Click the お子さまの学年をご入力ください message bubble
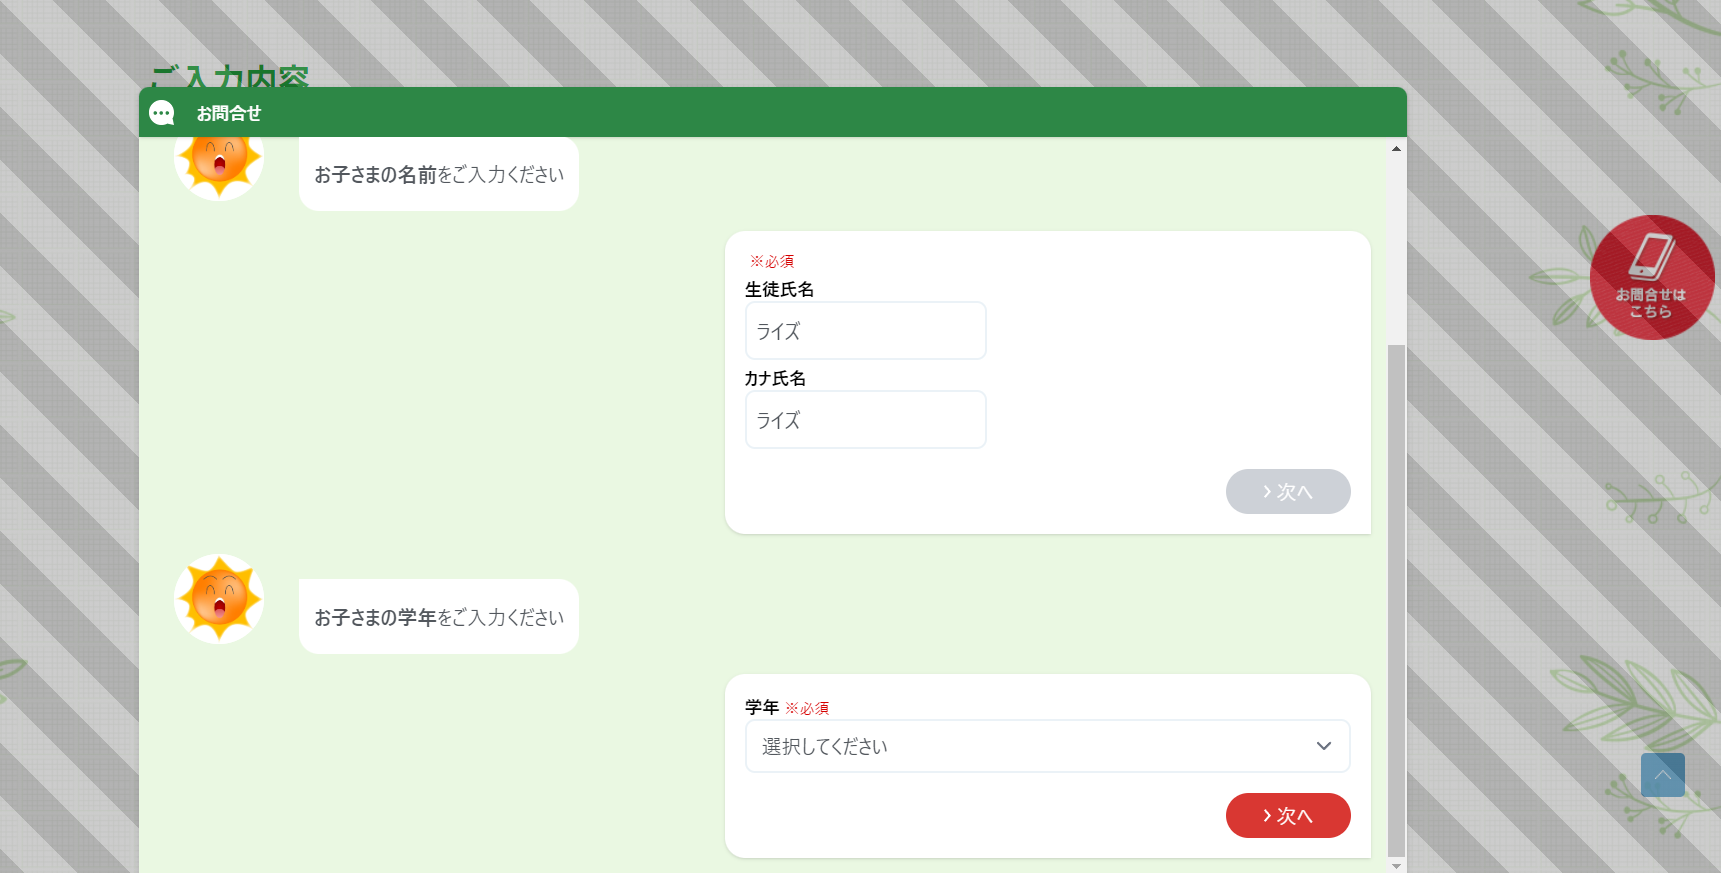The height and width of the screenshot is (873, 1721). pos(439,617)
